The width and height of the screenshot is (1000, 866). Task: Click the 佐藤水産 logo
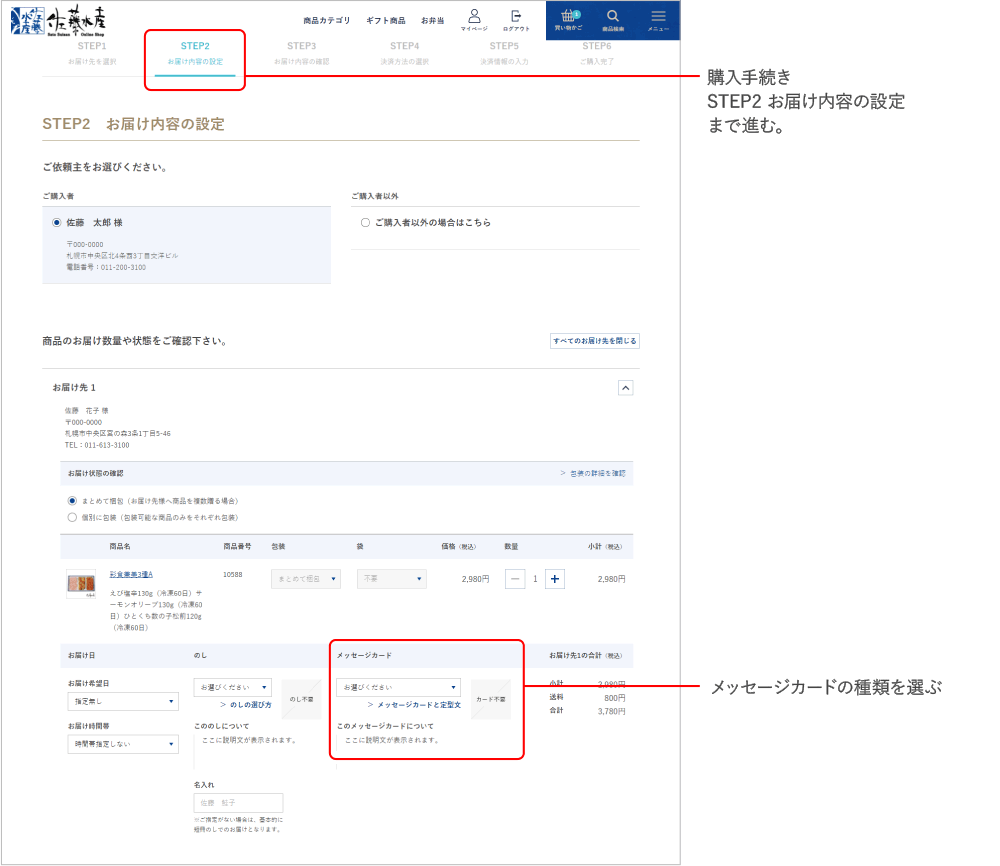[58, 19]
